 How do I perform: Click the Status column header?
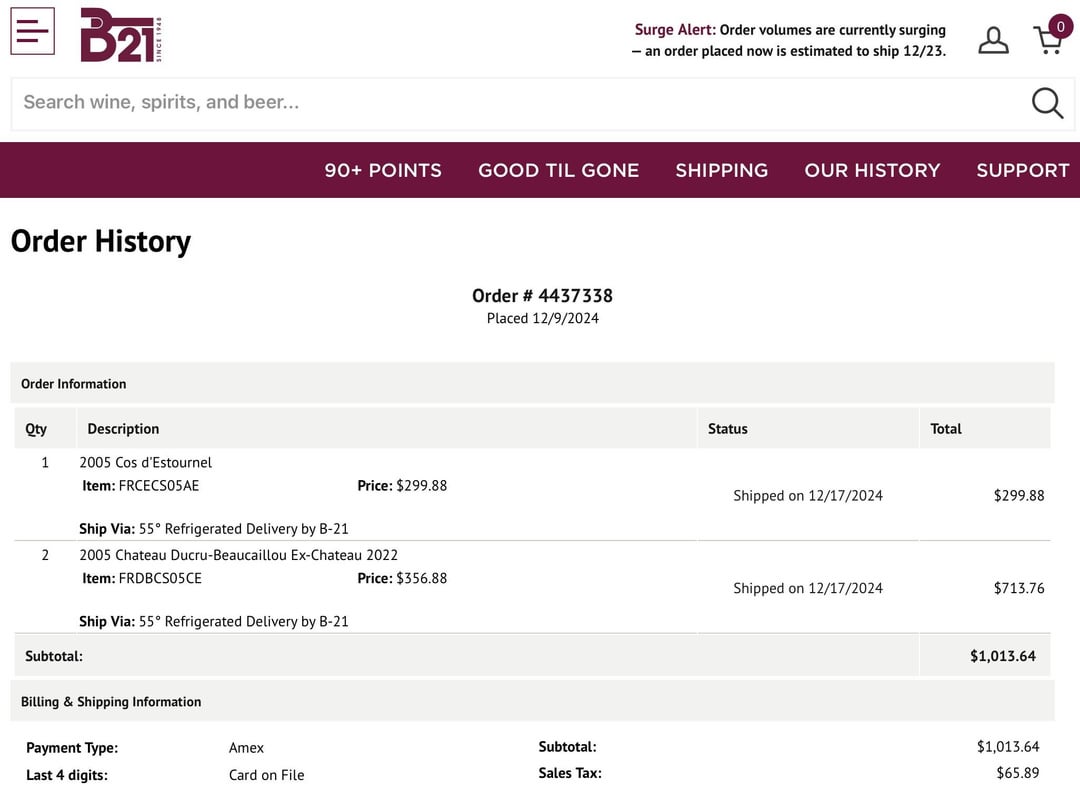point(727,429)
